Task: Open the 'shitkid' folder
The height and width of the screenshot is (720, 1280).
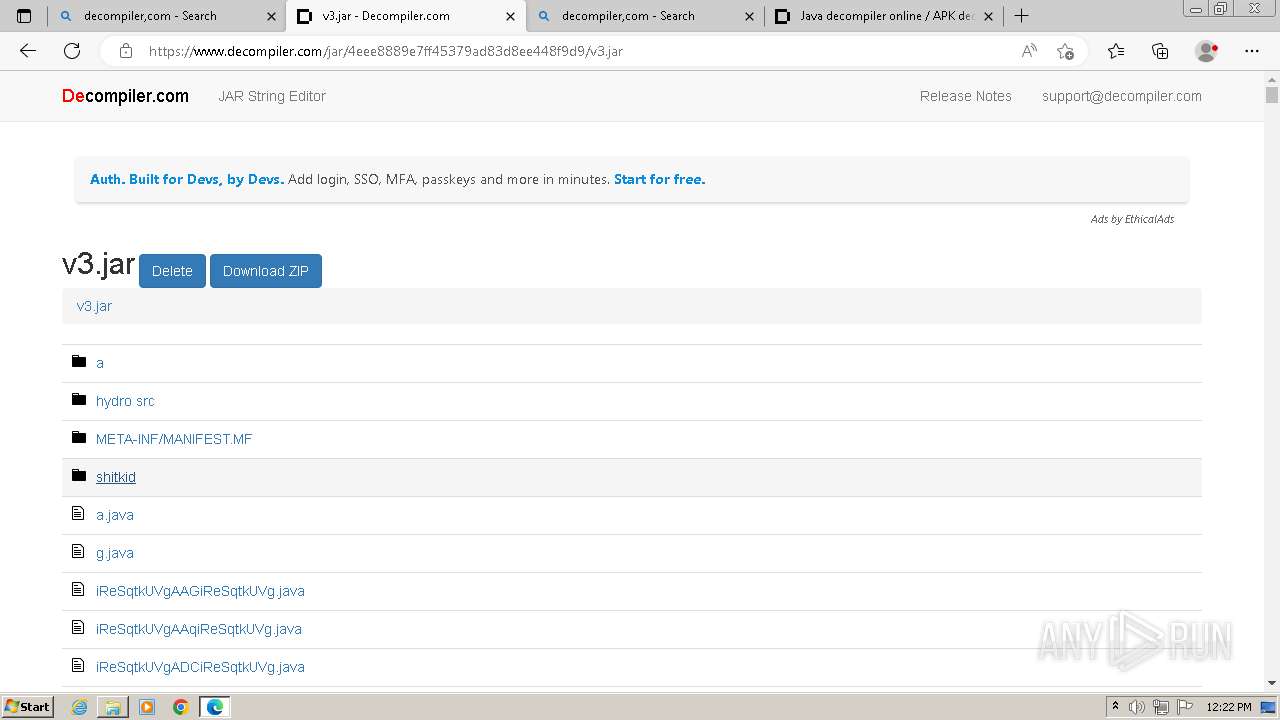Action: click(116, 477)
